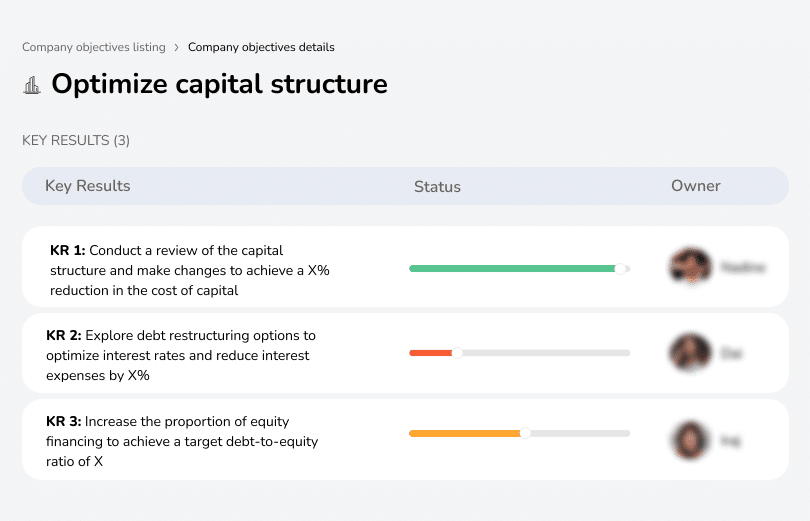
Task: Click the Optimize capital structure title
Action: pos(219,84)
